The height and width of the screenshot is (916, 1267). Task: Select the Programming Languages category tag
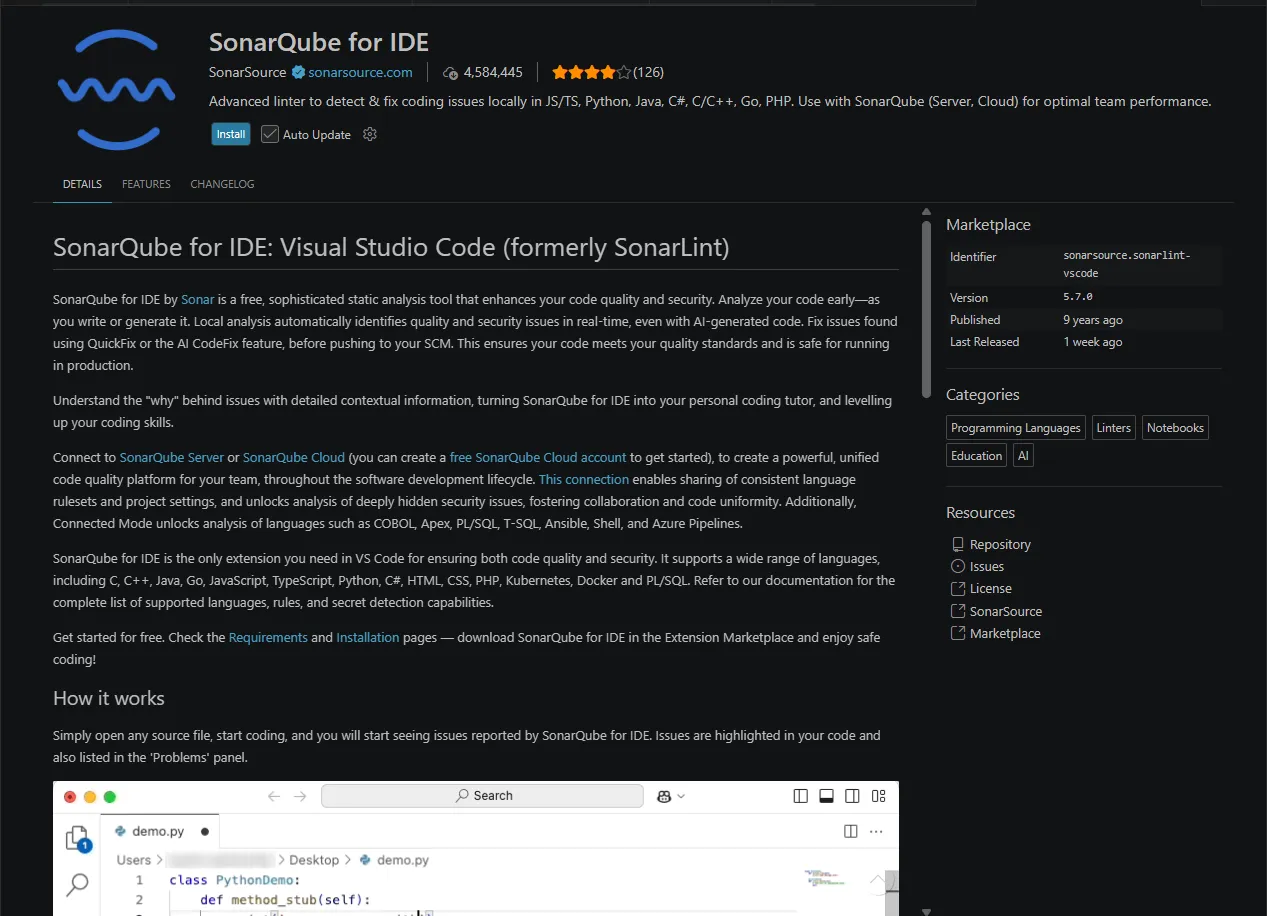click(1016, 428)
